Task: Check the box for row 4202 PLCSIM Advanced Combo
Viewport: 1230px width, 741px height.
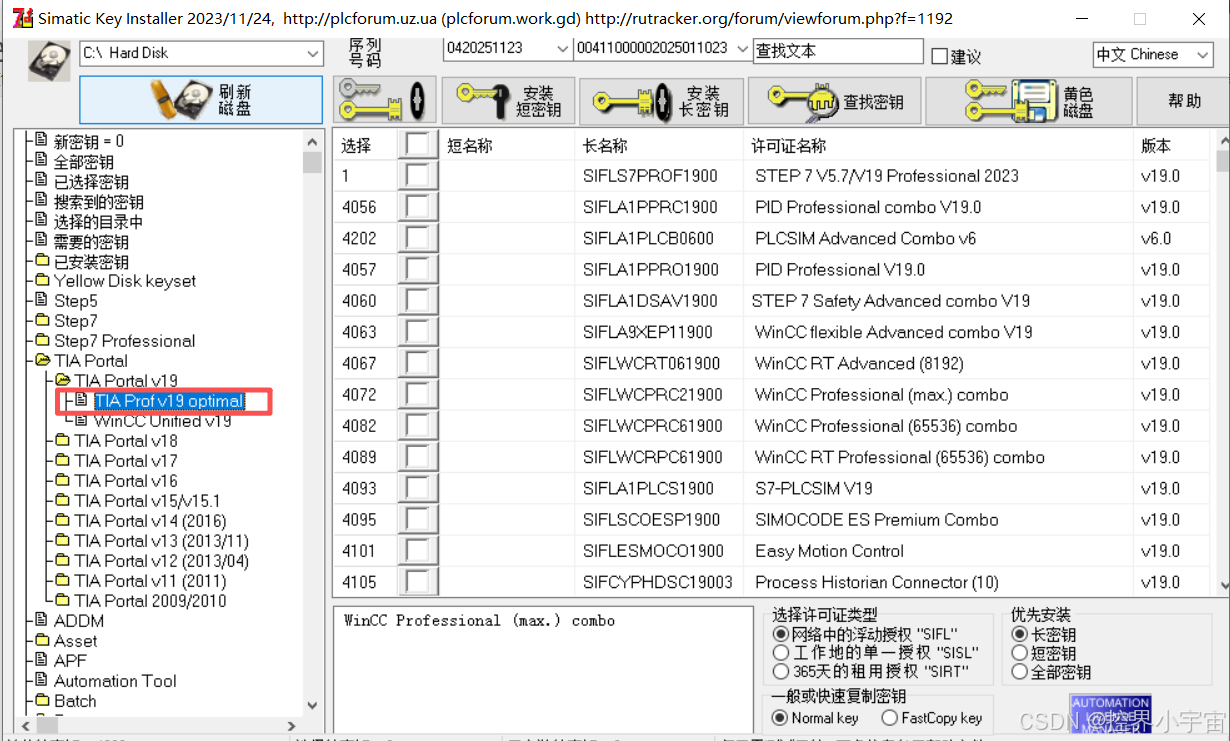Action: click(x=418, y=238)
